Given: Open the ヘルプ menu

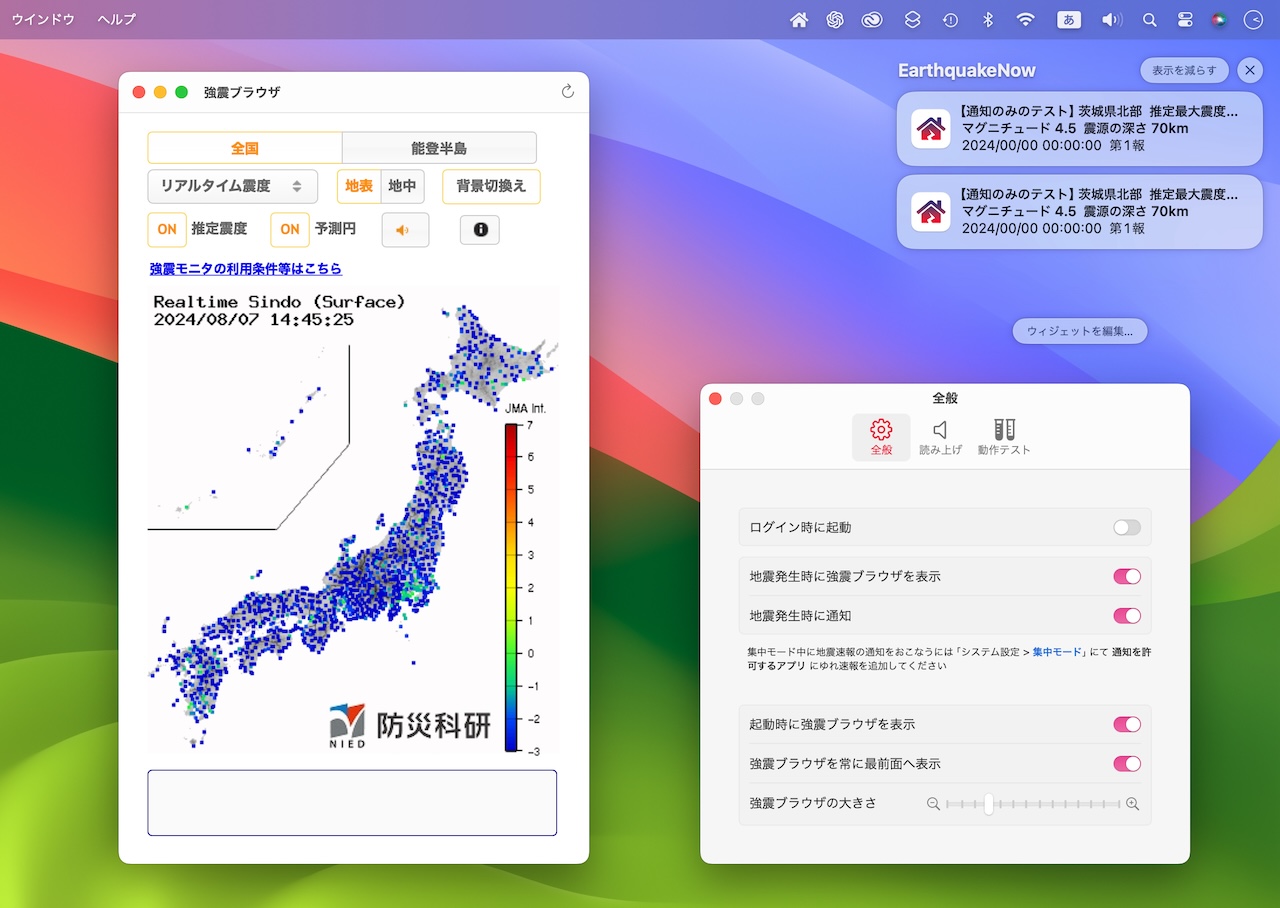Looking at the screenshot, I should (117, 20).
